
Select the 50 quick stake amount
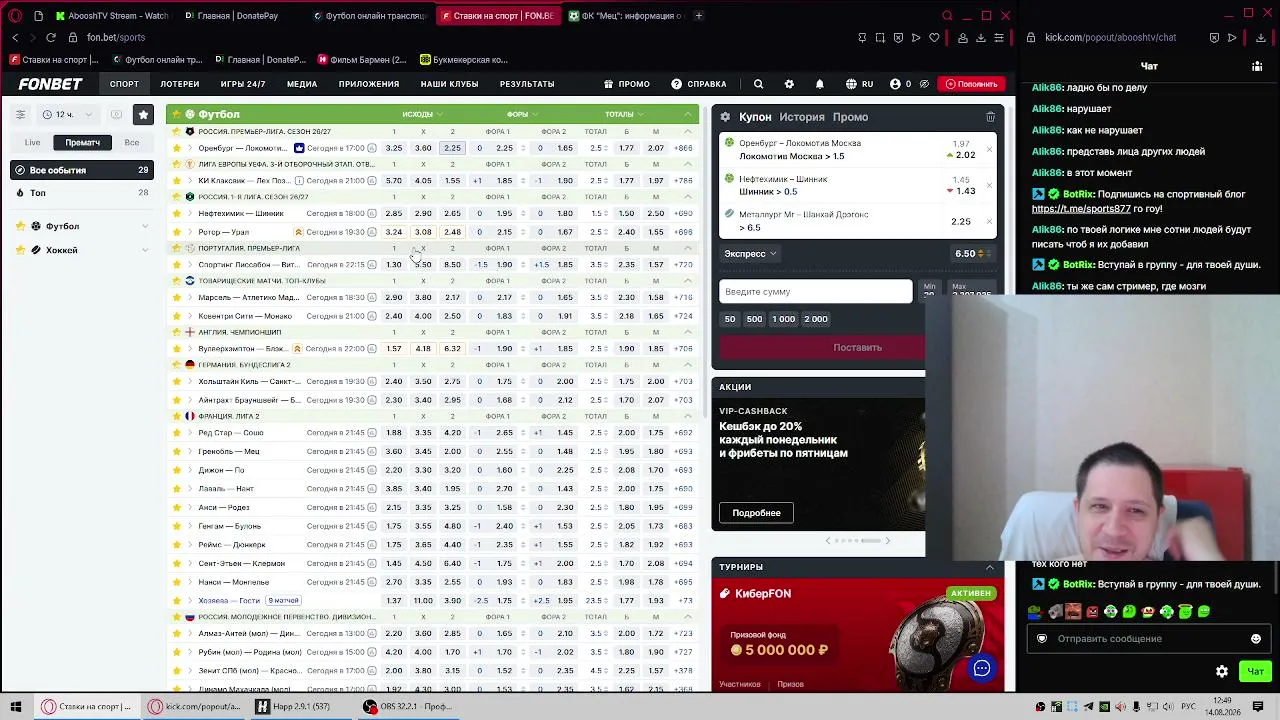click(730, 319)
